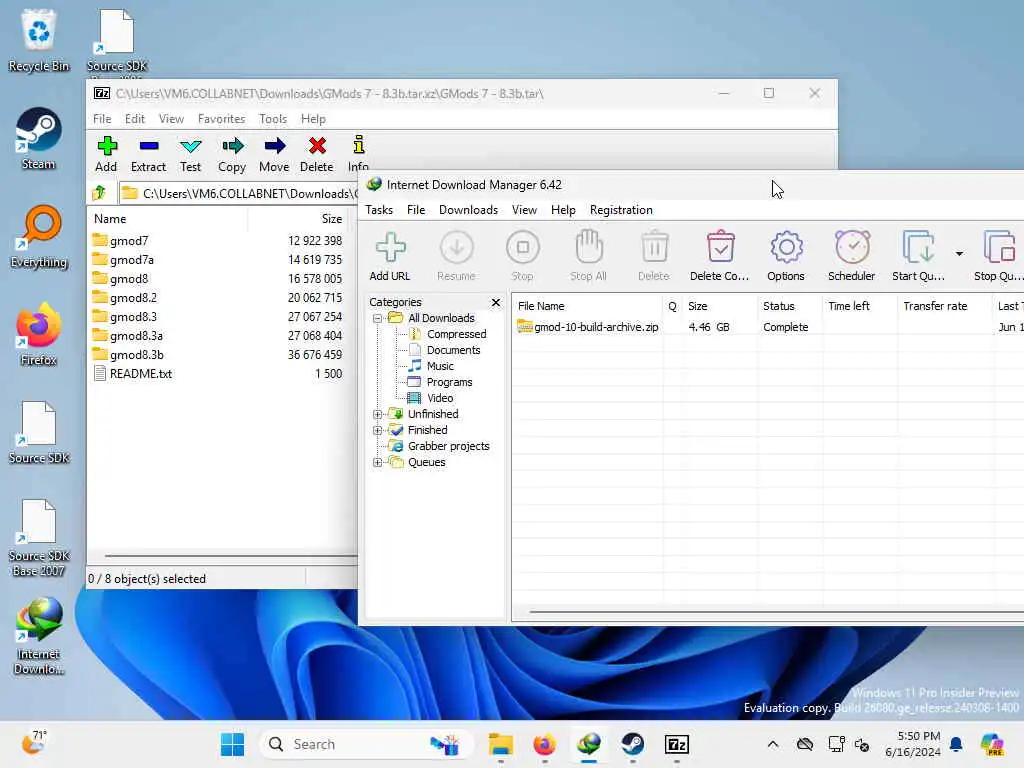Open IDM Options gear icon
This screenshot has width=1024, height=768.
(786, 248)
